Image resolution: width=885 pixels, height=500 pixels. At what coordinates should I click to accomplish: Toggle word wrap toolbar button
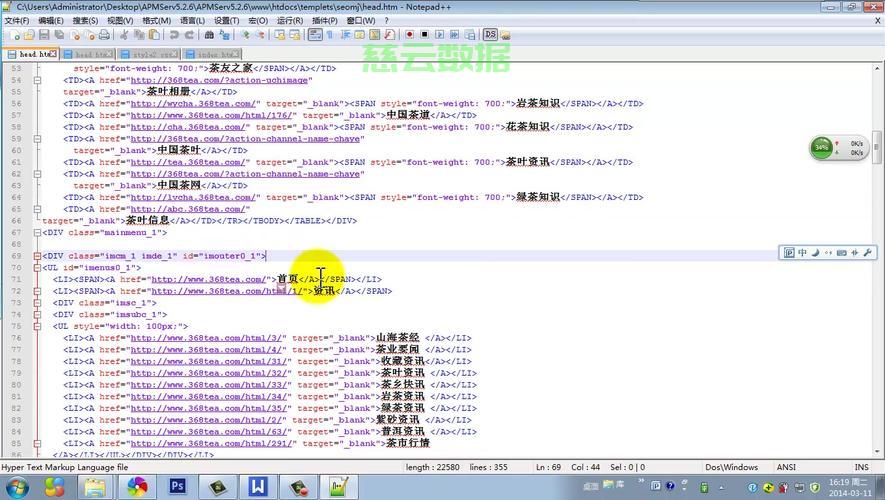click(315, 35)
